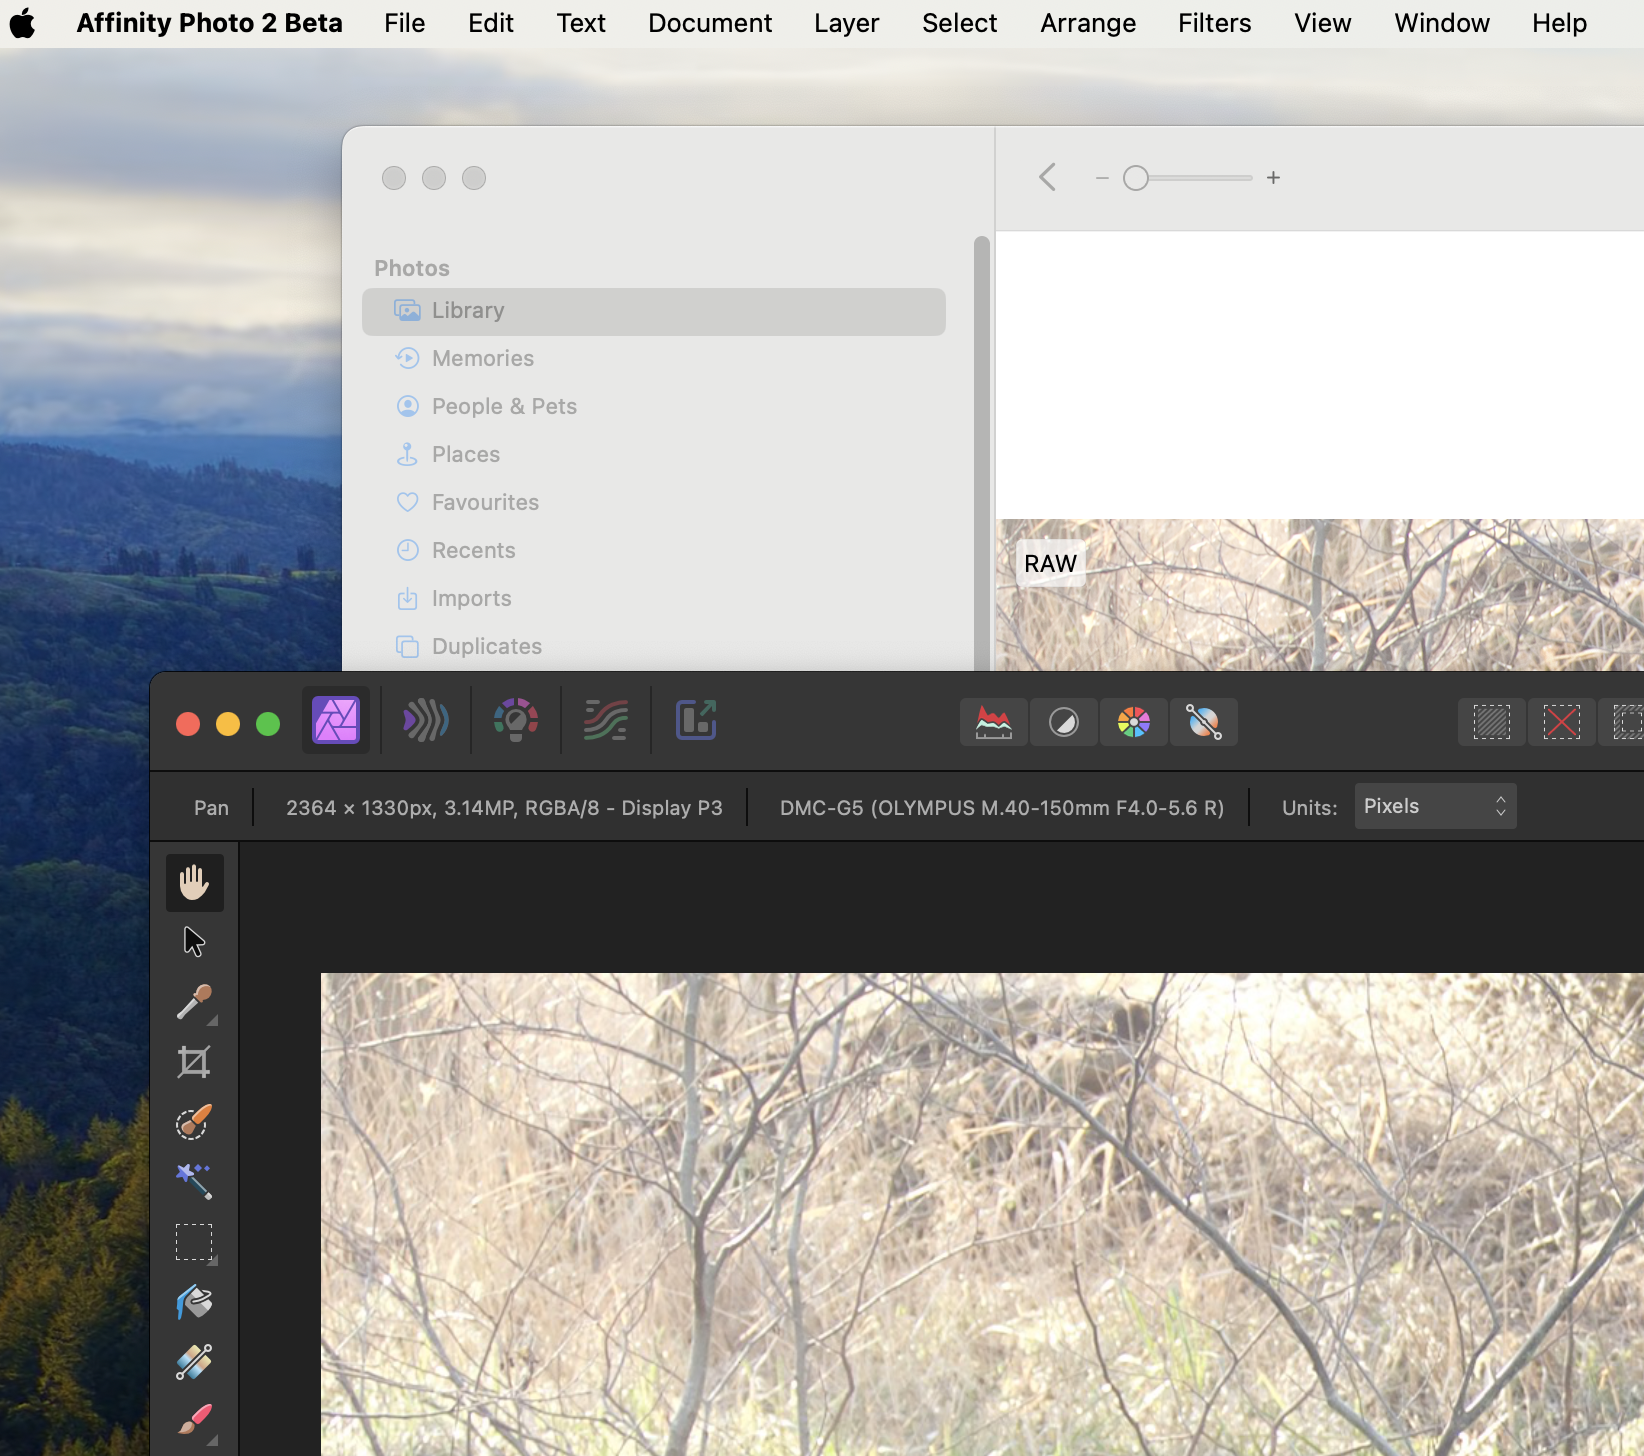Open Library in Photos sidebar
Screen dimensions: 1644x1456
[x=654, y=311]
